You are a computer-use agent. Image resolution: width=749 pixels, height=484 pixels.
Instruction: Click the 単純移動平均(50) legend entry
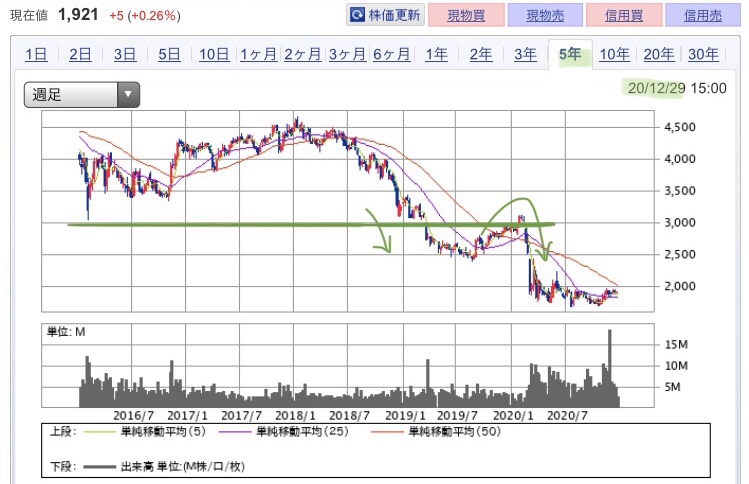(436, 432)
